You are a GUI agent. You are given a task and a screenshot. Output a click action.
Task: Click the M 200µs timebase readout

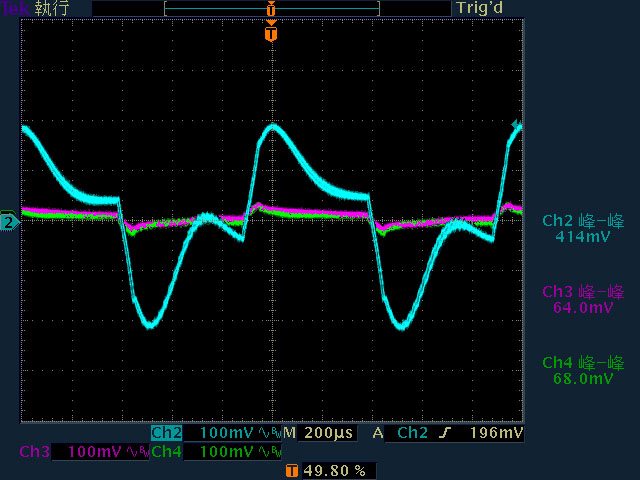coord(317,433)
